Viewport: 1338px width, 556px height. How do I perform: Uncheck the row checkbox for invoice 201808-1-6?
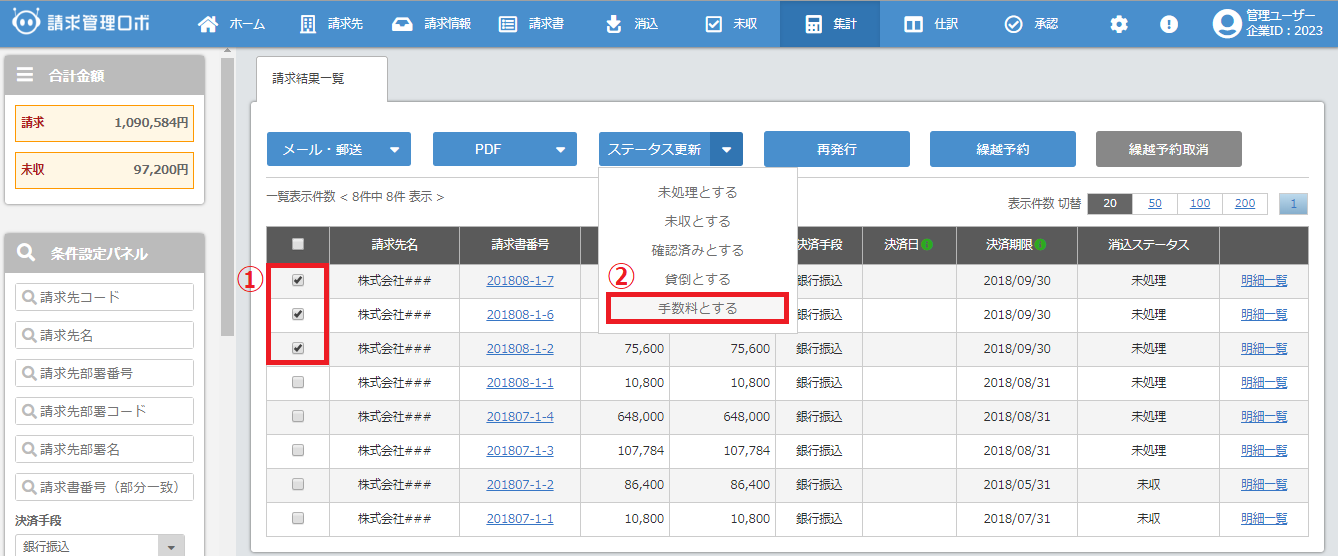point(298,315)
